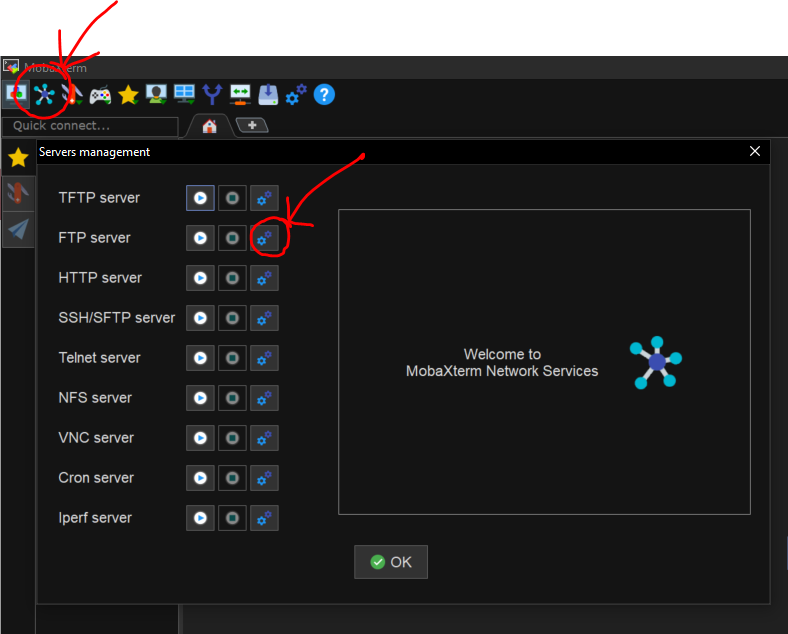Click the Sessions star icon in the toolbar
This screenshot has height=634, width=788.
point(128,94)
